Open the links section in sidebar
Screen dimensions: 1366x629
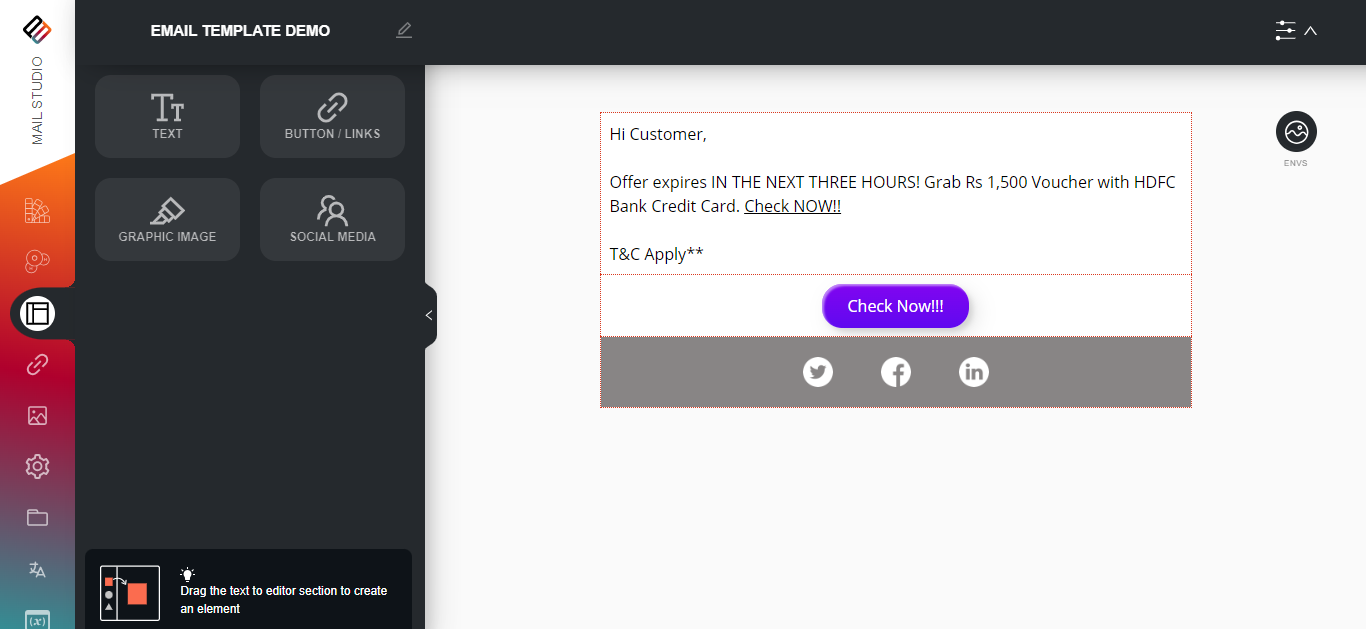click(x=37, y=365)
